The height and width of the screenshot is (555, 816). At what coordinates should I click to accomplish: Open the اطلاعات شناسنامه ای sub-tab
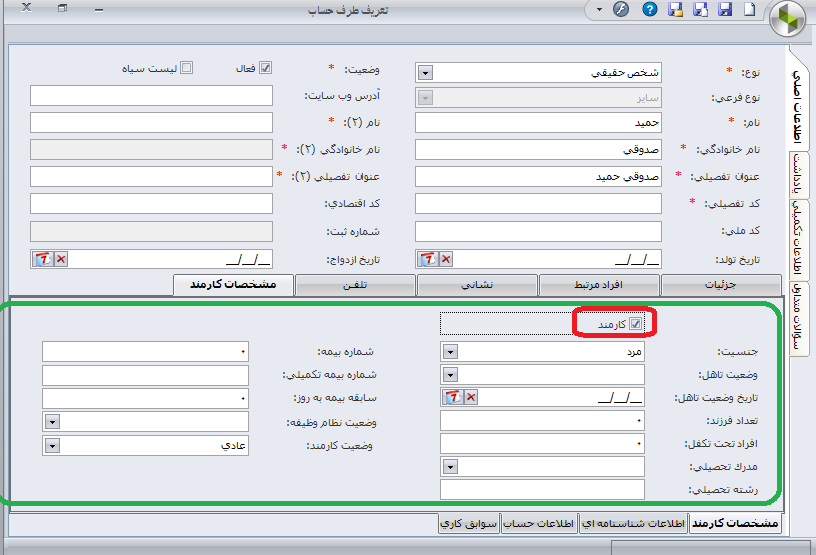(x=633, y=523)
